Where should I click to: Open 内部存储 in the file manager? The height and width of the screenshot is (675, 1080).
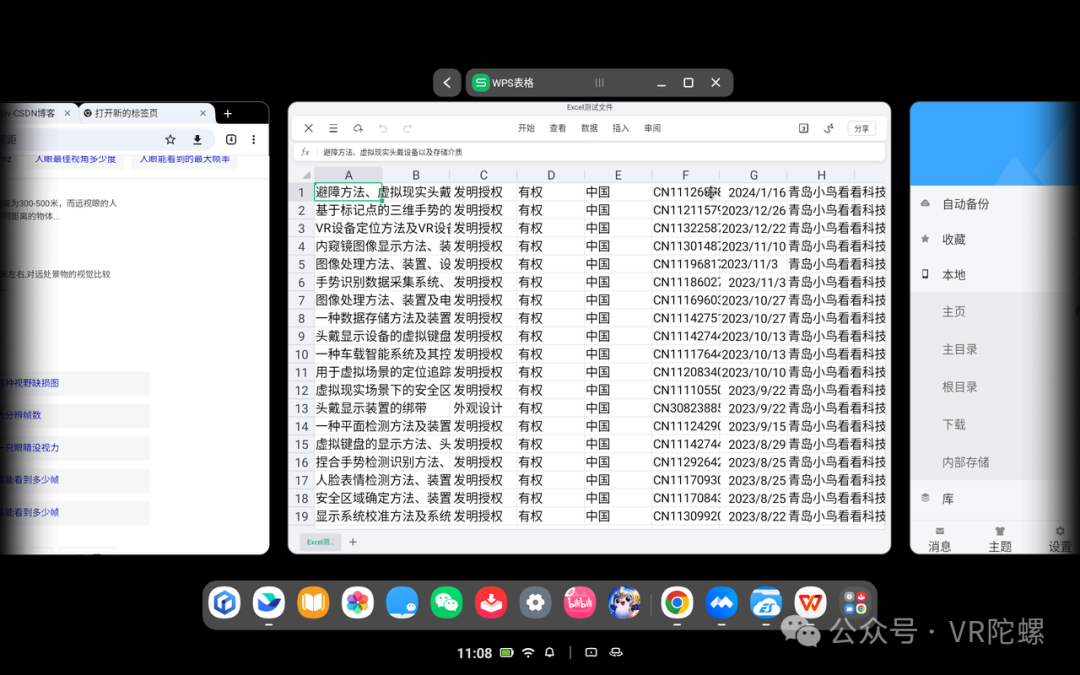[966, 463]
